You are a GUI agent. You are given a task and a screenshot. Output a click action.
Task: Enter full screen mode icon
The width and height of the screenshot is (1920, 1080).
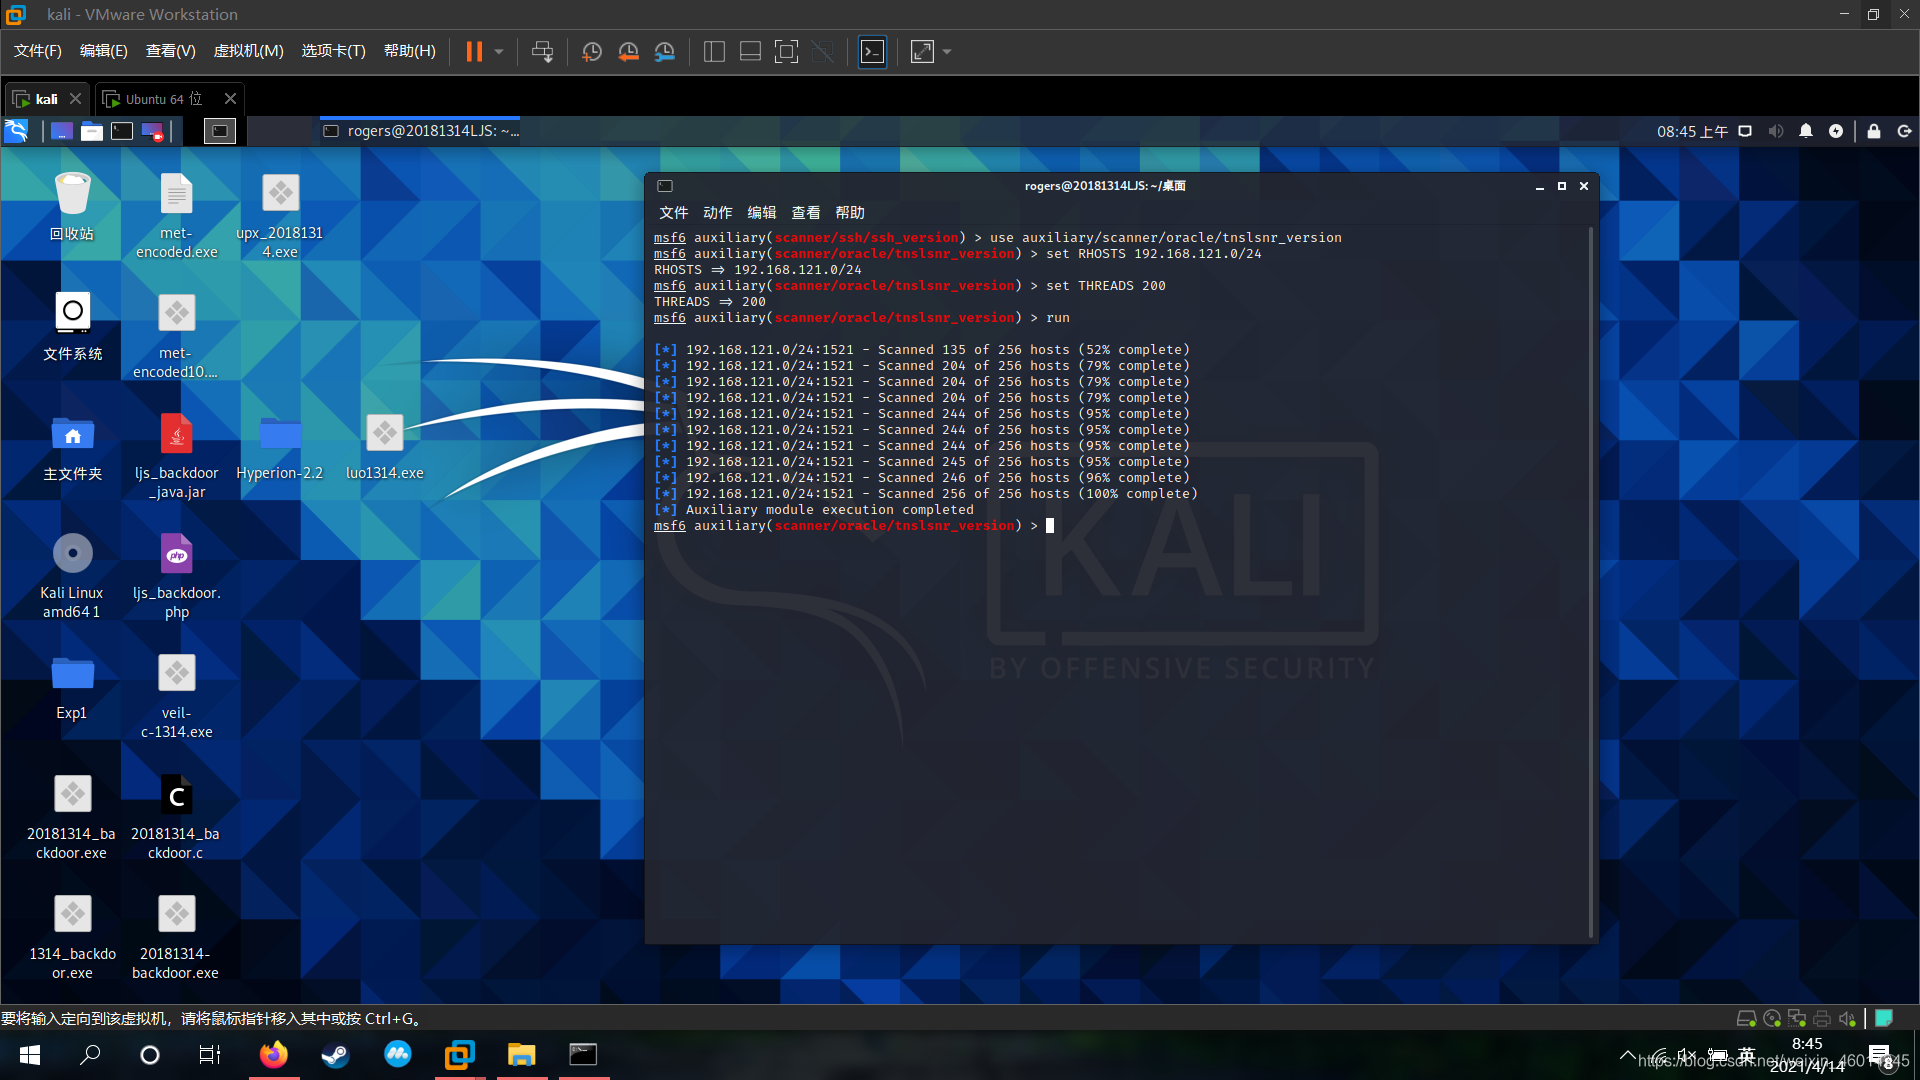tap(787, 51)
